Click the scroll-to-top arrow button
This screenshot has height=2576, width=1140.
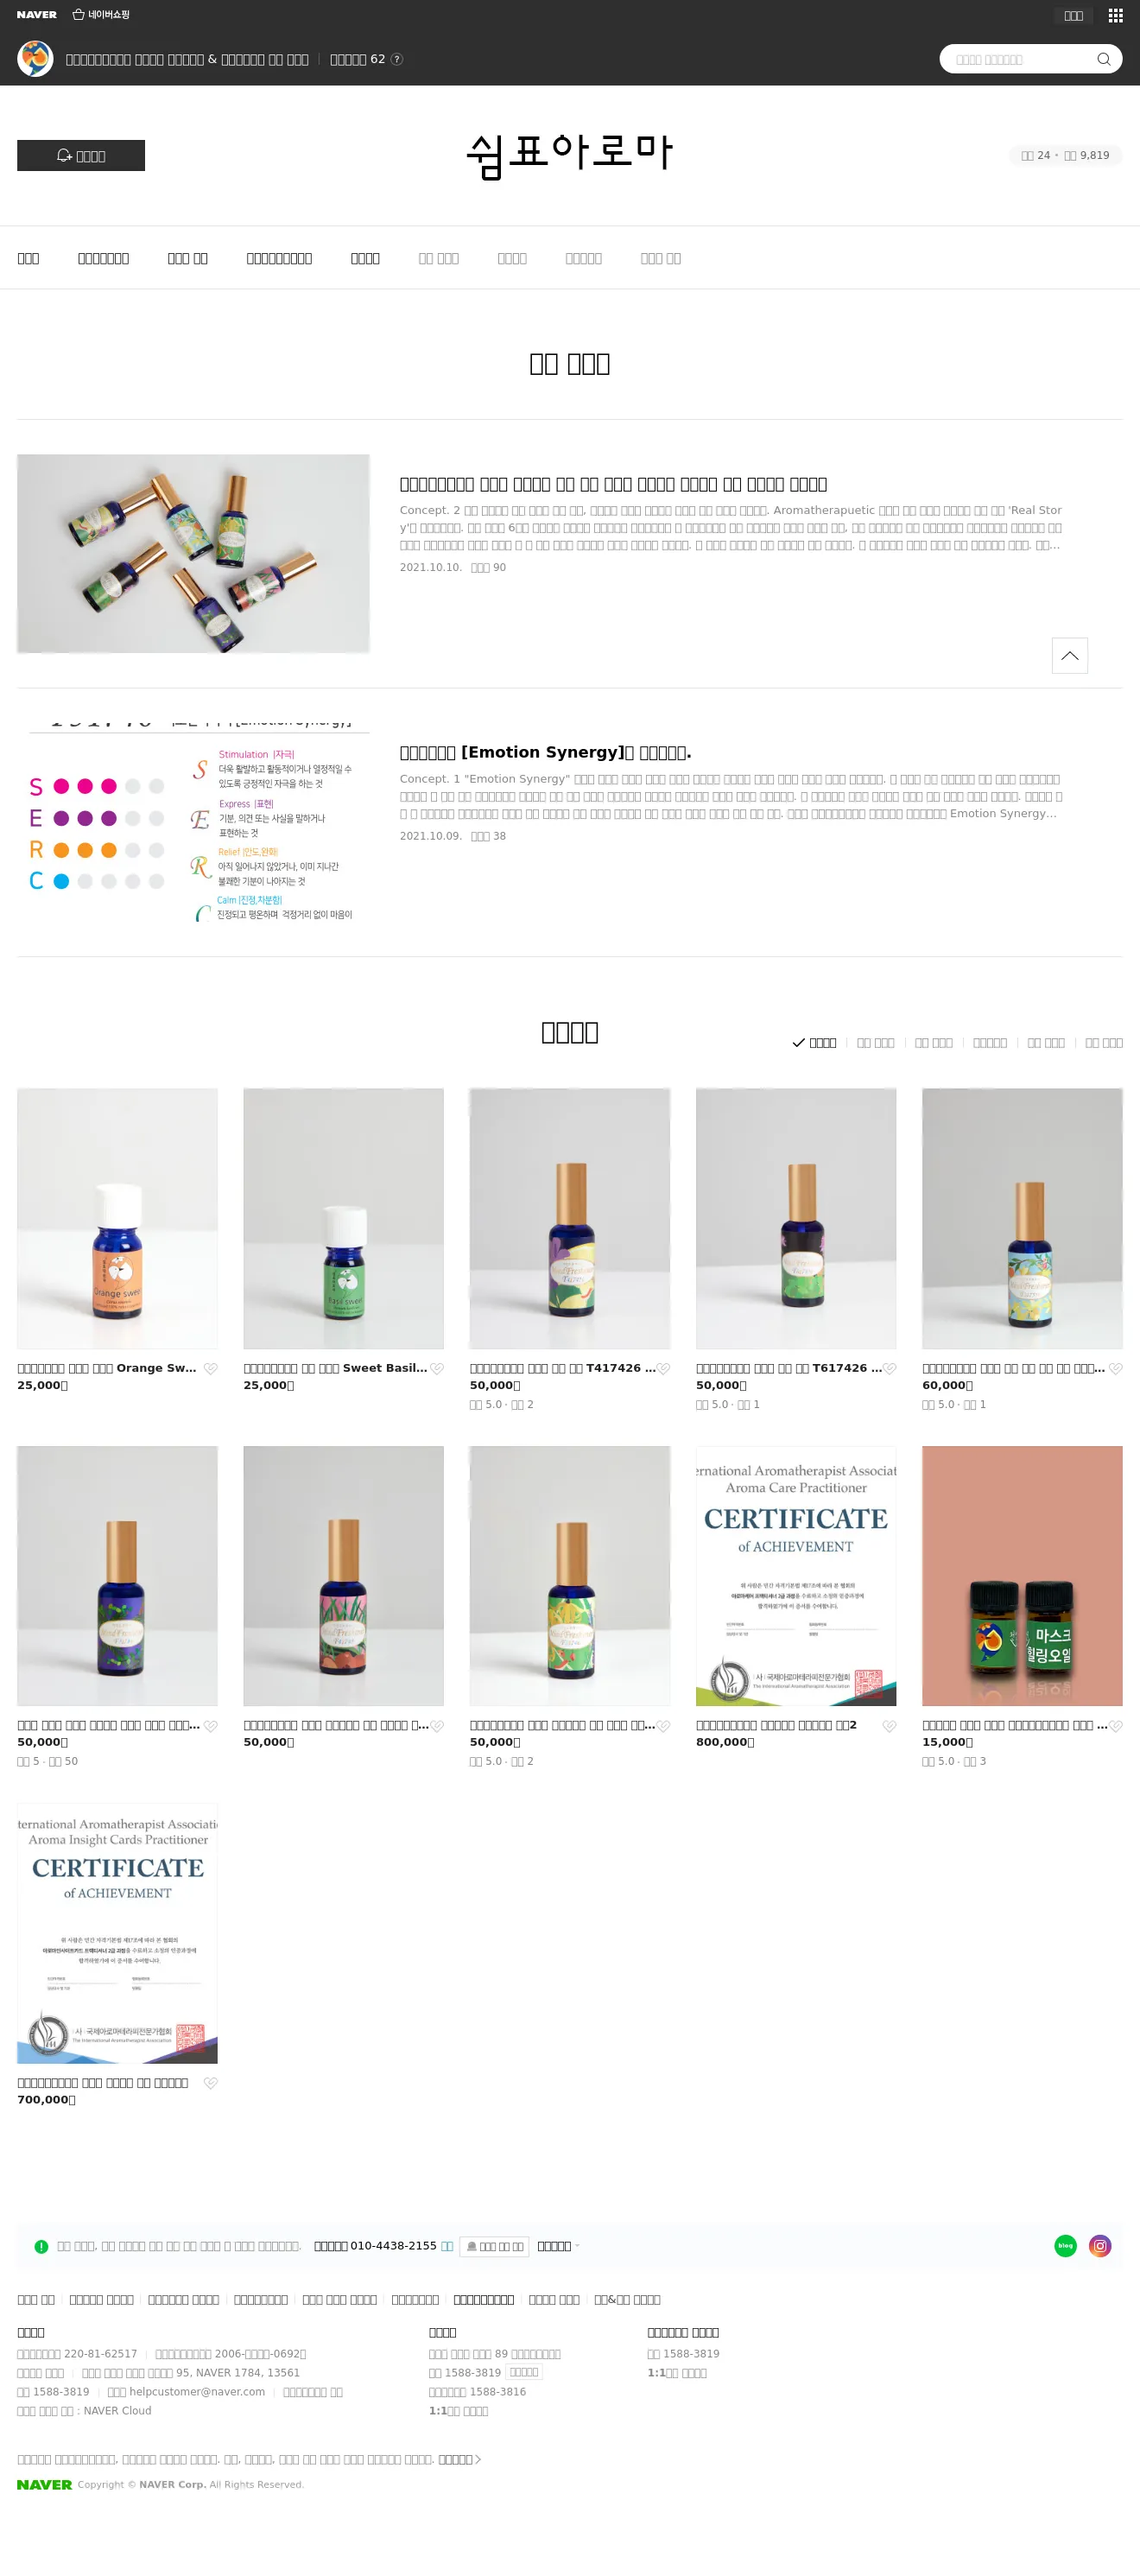coord(1069,655)
